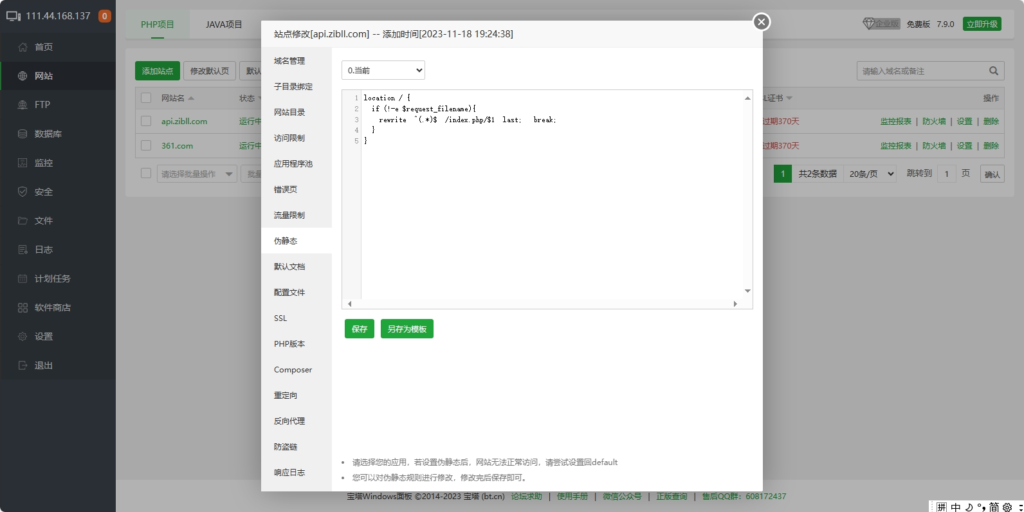Toggle the select-all sites header checkbox
Image resolution: width=1024 pixels, height=512 pixels.
[x=146, y=98]
